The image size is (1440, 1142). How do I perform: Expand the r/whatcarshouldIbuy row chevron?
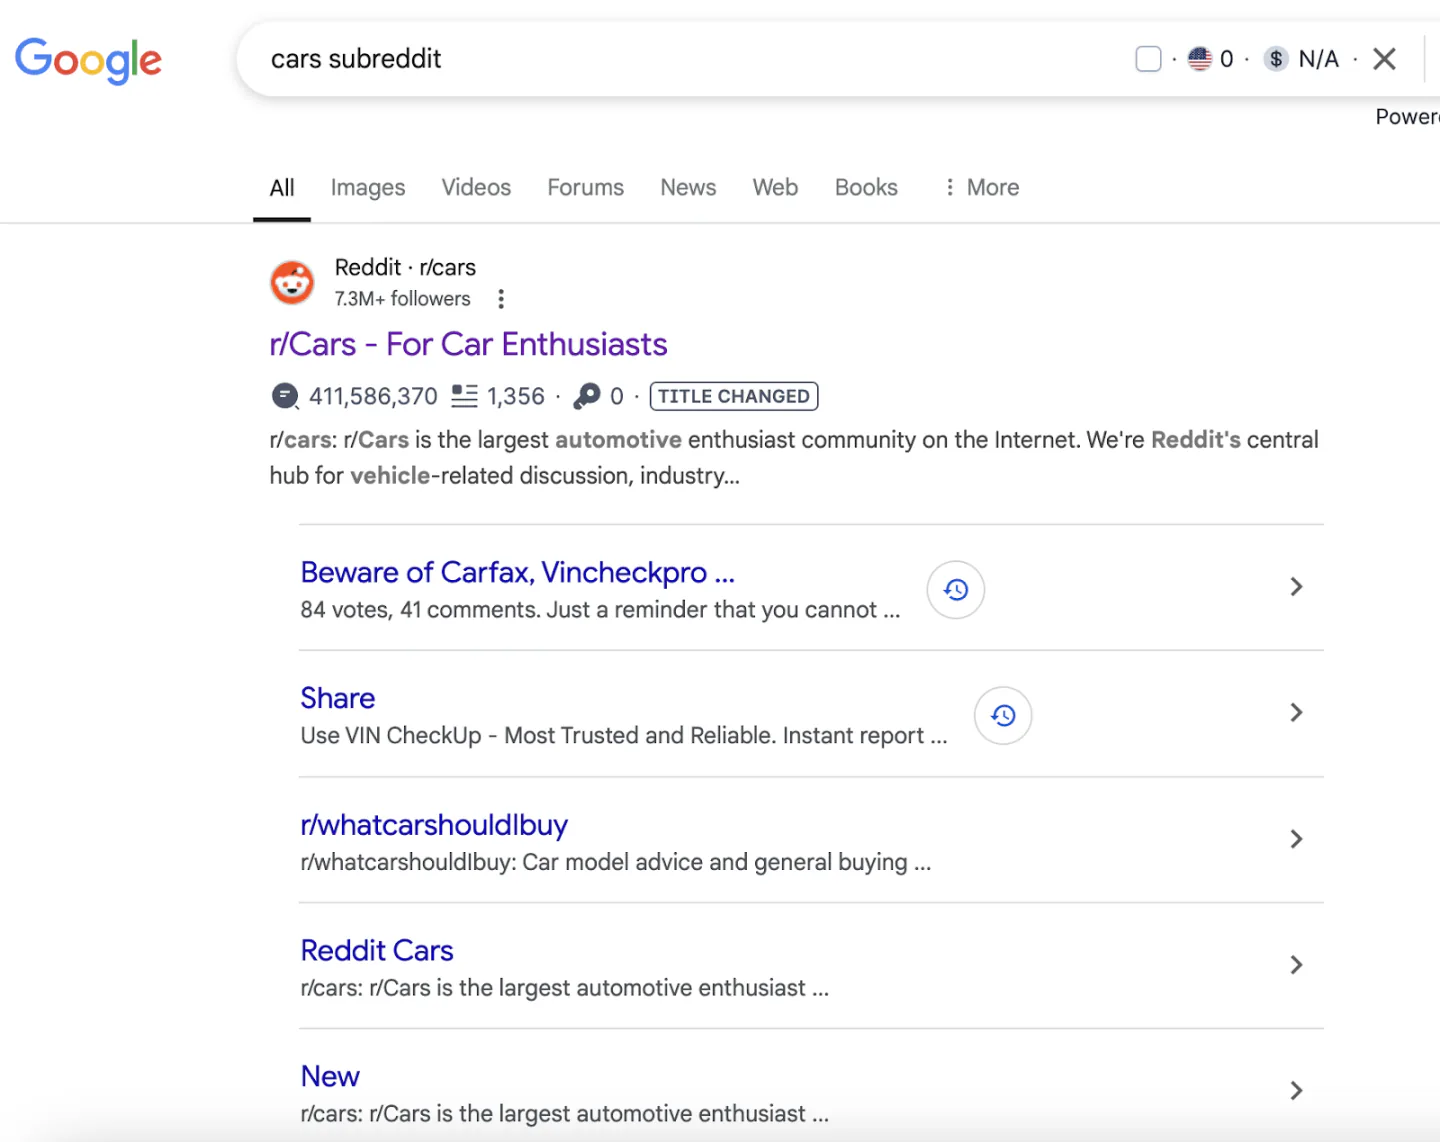pyautogui.click(x=1296, y=839)
